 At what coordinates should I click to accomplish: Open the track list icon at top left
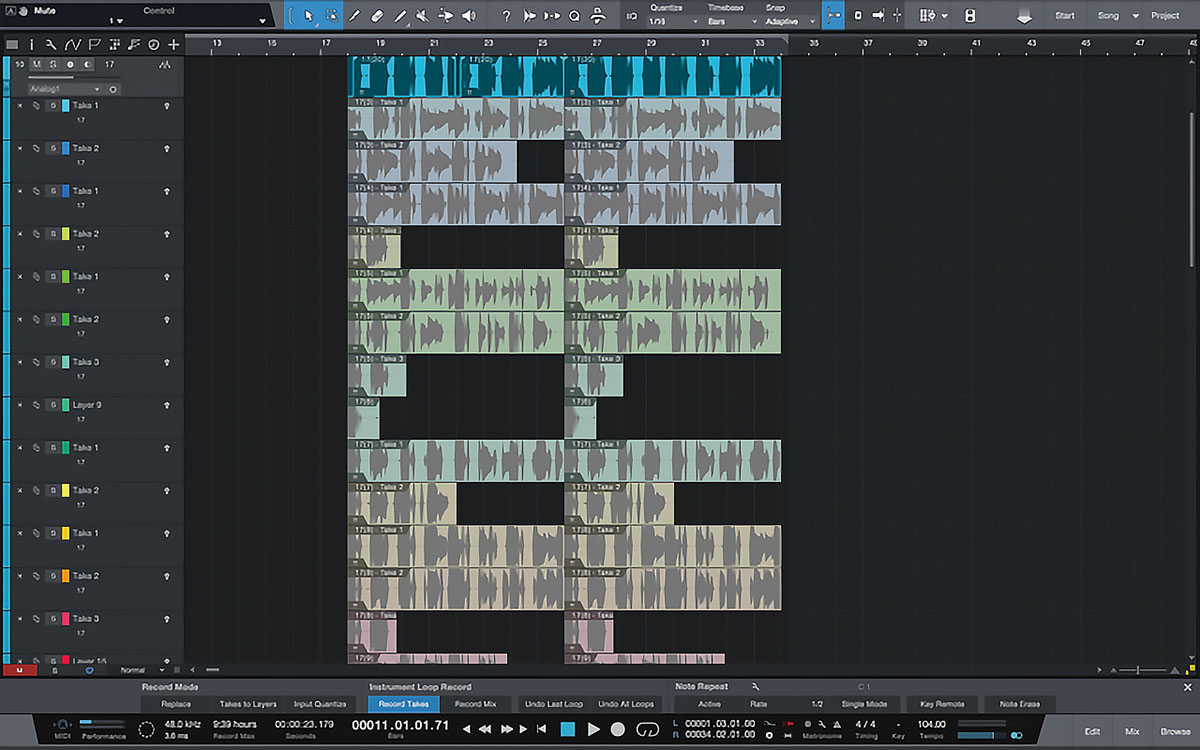[12, 44]
